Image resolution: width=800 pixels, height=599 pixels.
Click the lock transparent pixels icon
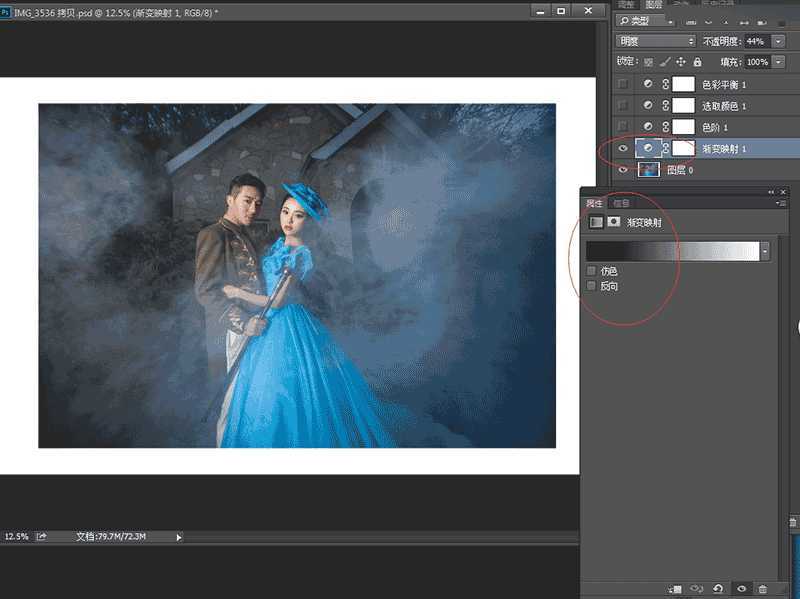649,62
